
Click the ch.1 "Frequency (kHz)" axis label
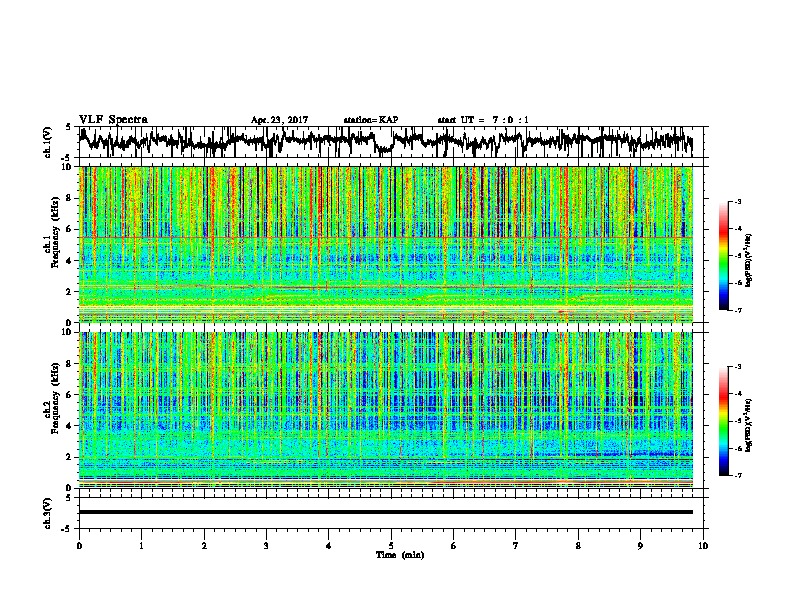click(x=56, y=230)
